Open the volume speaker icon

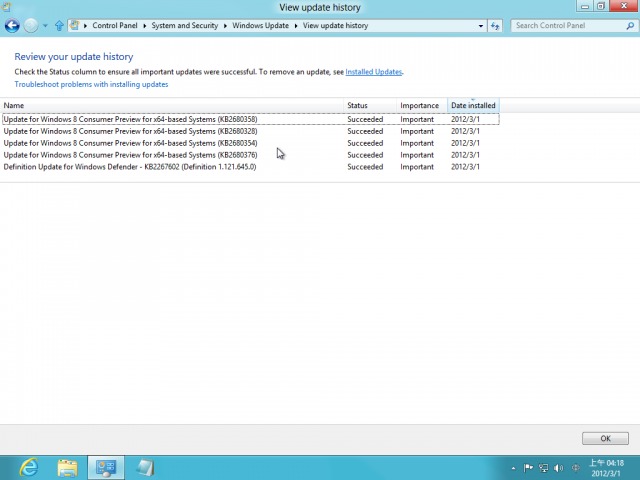pyautogui.click(x=558, y=468)
